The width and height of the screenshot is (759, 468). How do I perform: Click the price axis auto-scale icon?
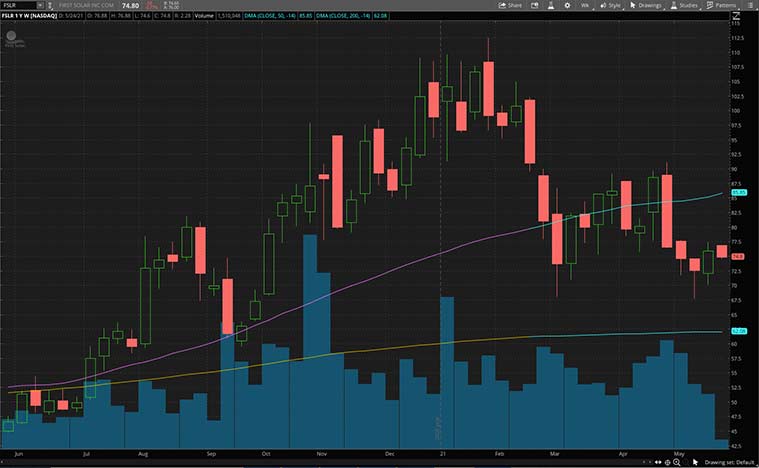736,16
